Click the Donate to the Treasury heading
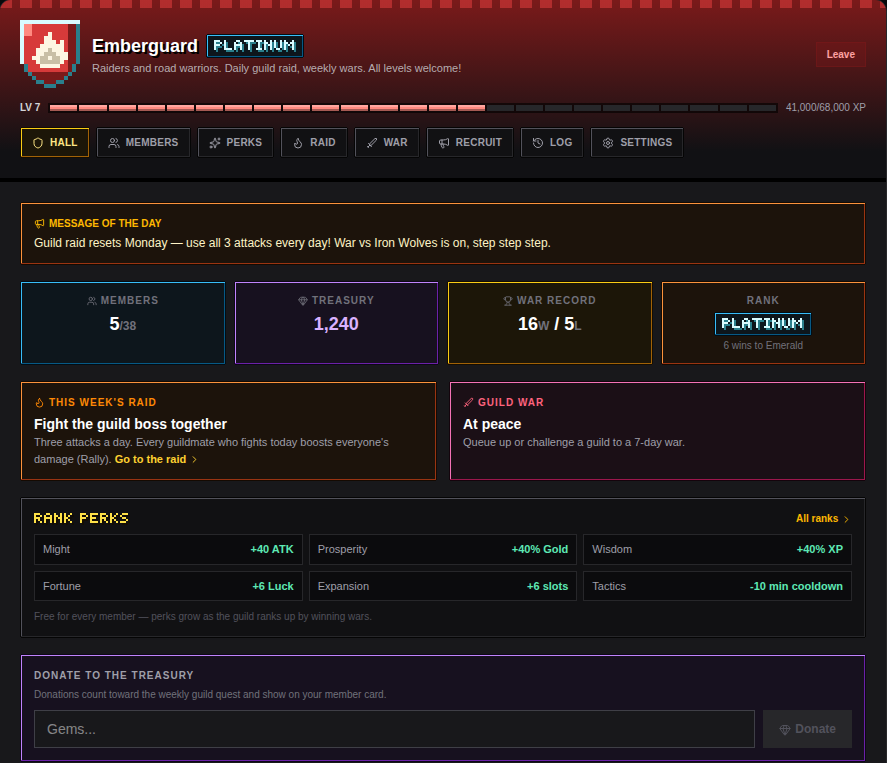 114,675
